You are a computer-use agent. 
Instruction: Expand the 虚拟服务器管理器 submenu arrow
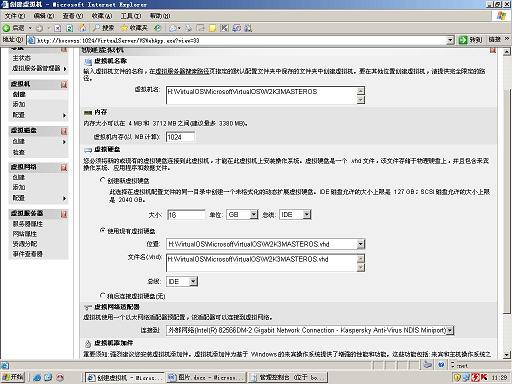click(65, 69)
